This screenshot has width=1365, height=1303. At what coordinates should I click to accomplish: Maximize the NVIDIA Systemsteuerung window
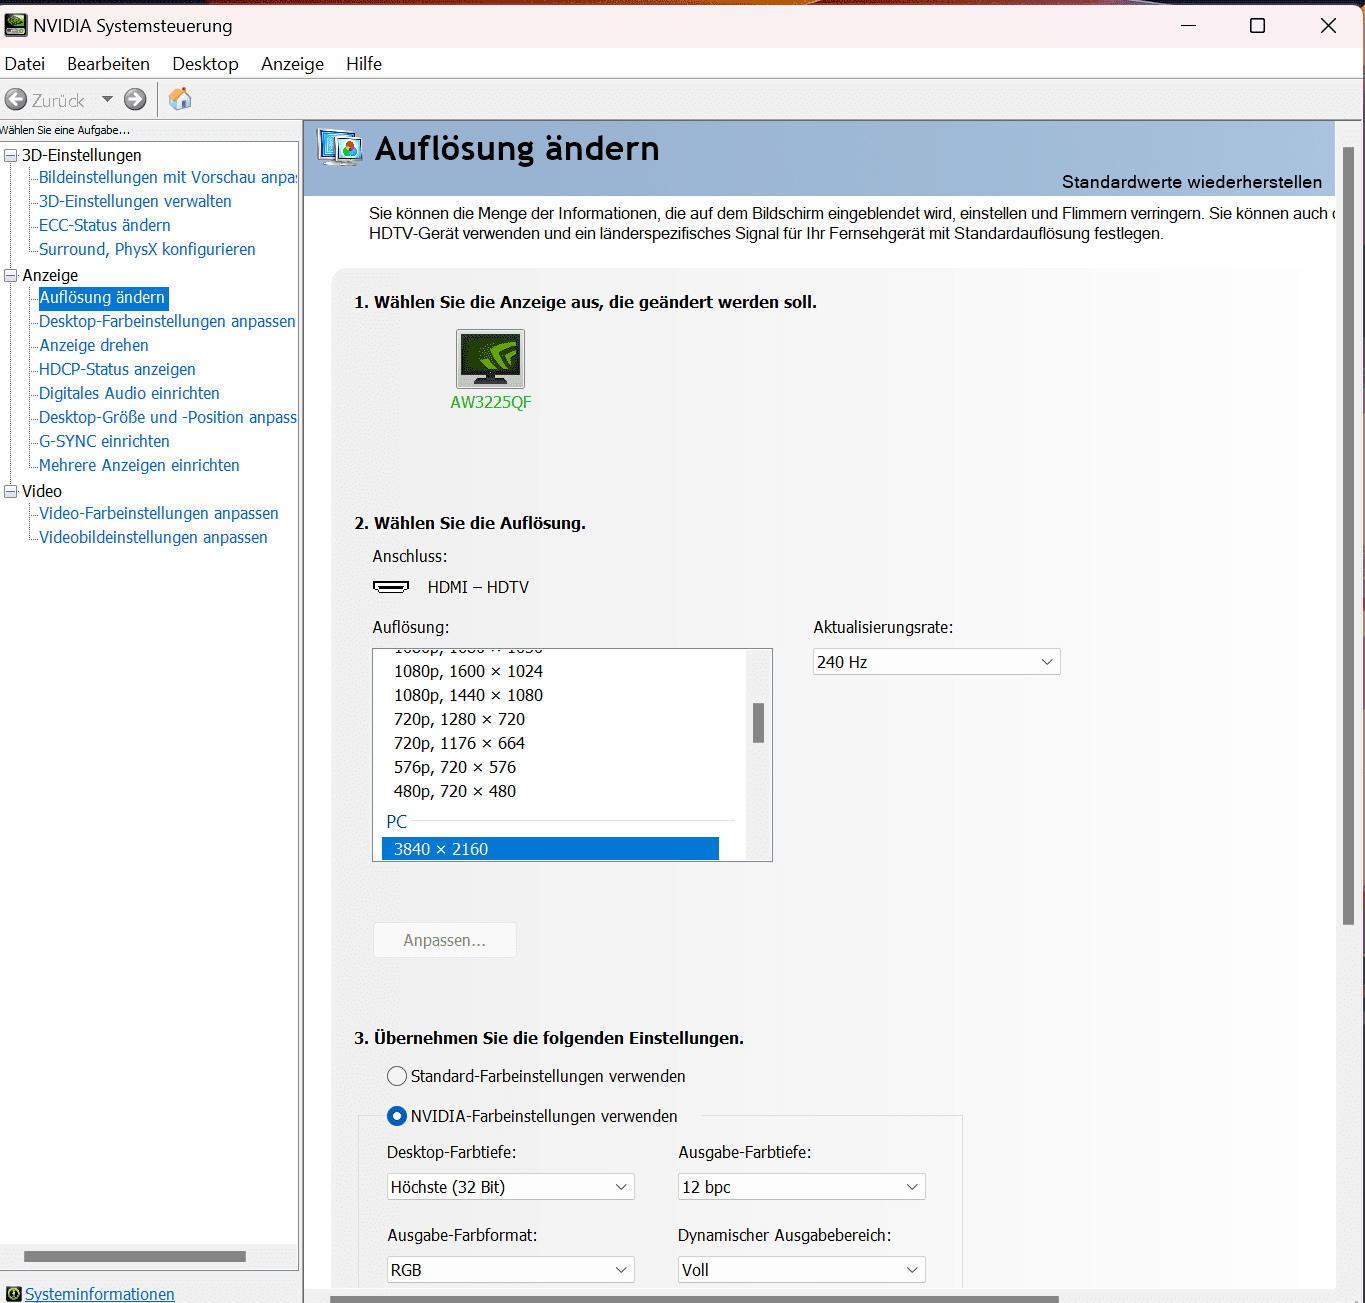pyautogui.click(x=1258, y=26)
